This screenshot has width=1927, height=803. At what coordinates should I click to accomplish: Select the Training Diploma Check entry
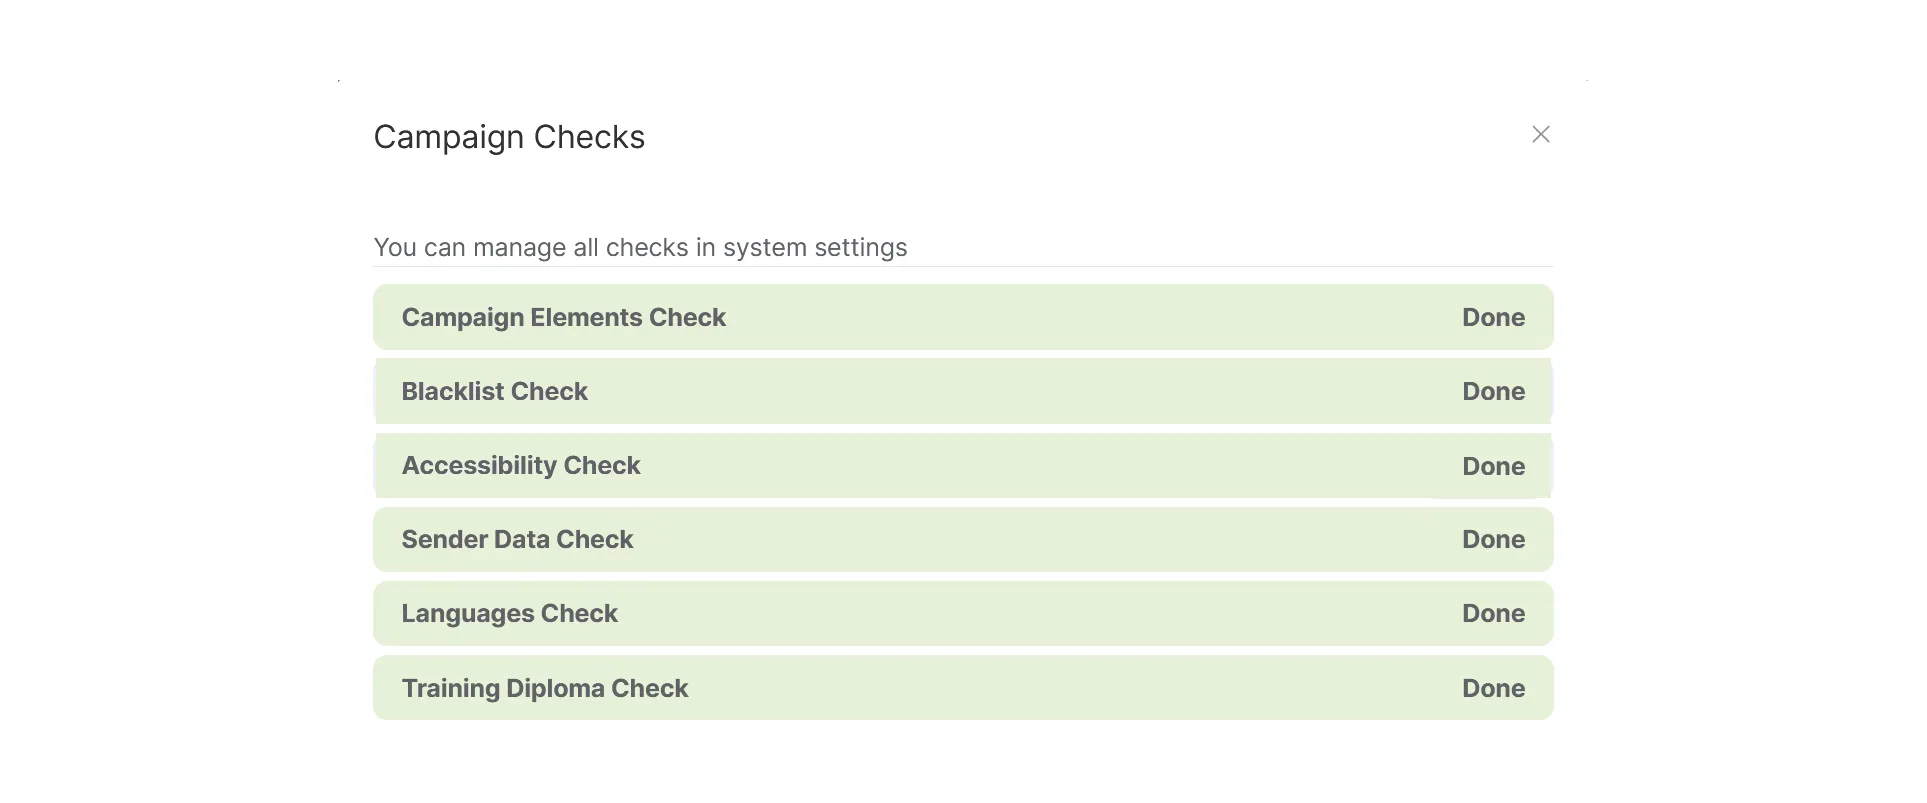pos(963,687)
